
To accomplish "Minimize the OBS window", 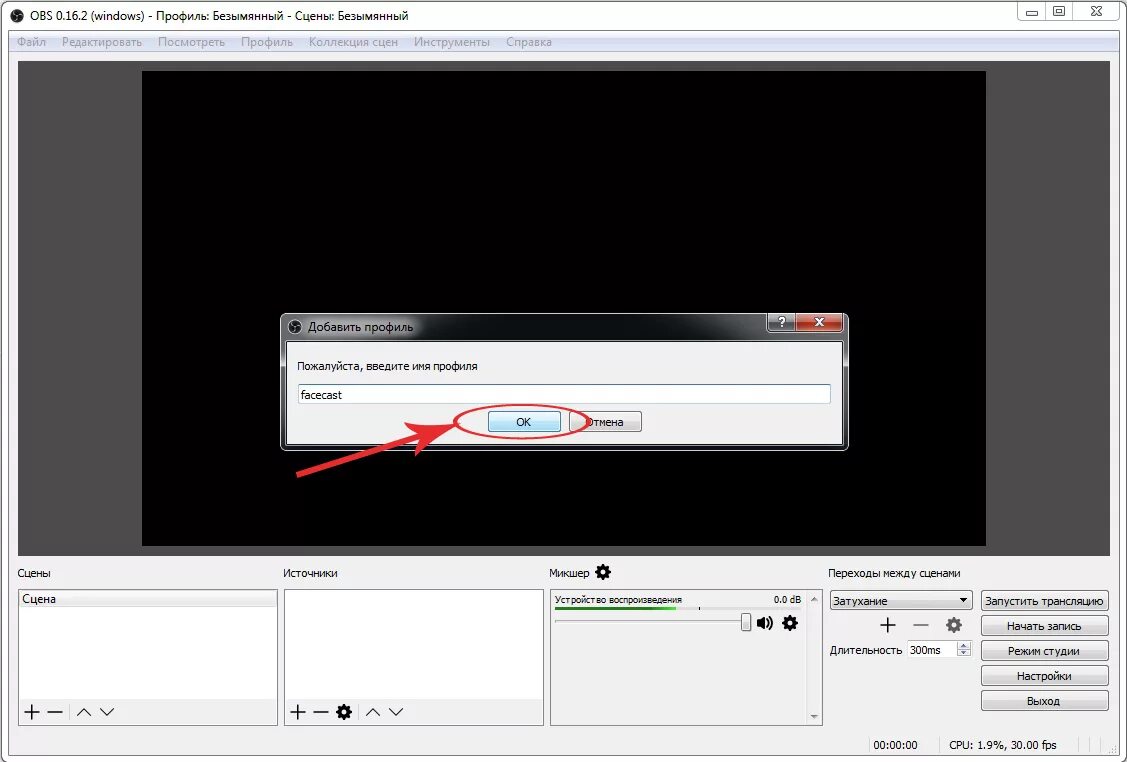I will (x=1032, y=12).
